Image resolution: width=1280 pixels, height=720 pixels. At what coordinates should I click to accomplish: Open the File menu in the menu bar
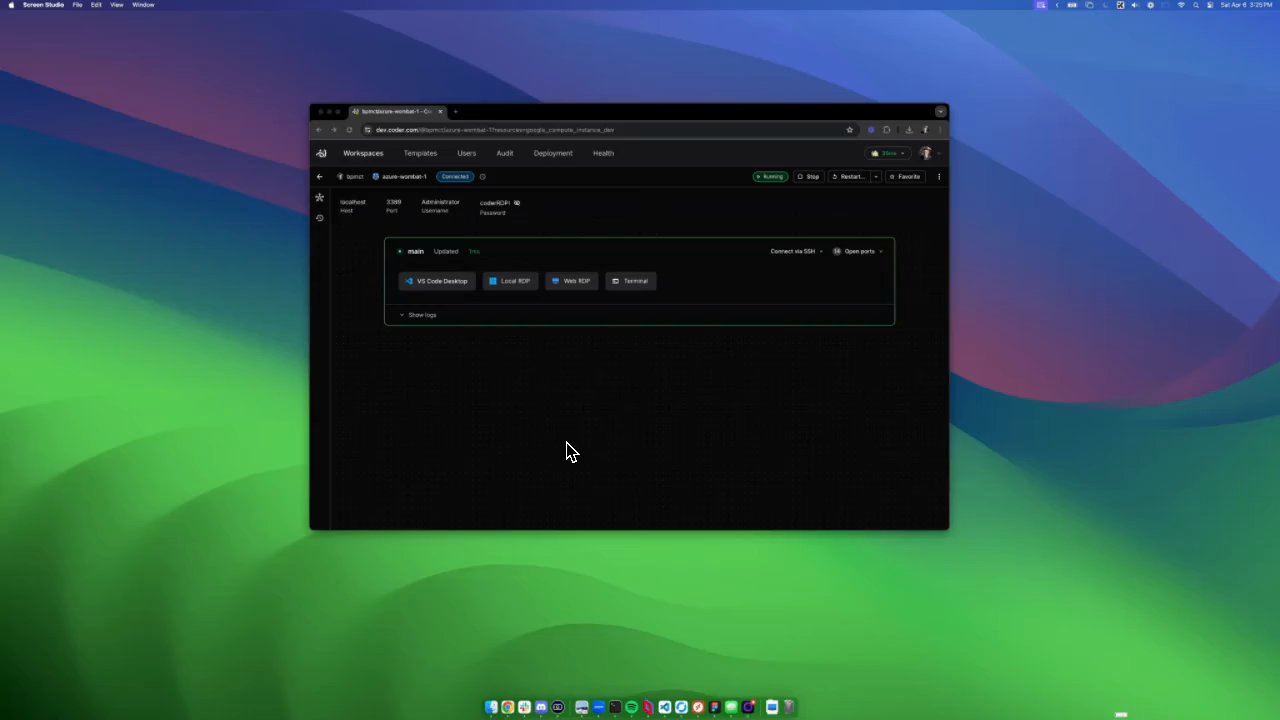click(x=77, y=5)
